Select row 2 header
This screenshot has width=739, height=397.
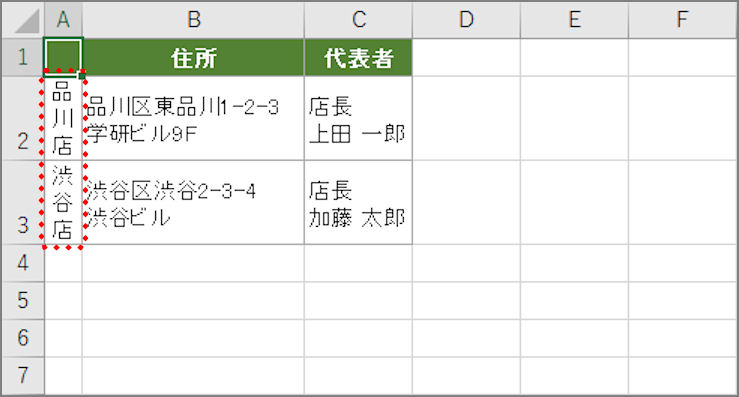pyautogui.click(x=23, y=118)
